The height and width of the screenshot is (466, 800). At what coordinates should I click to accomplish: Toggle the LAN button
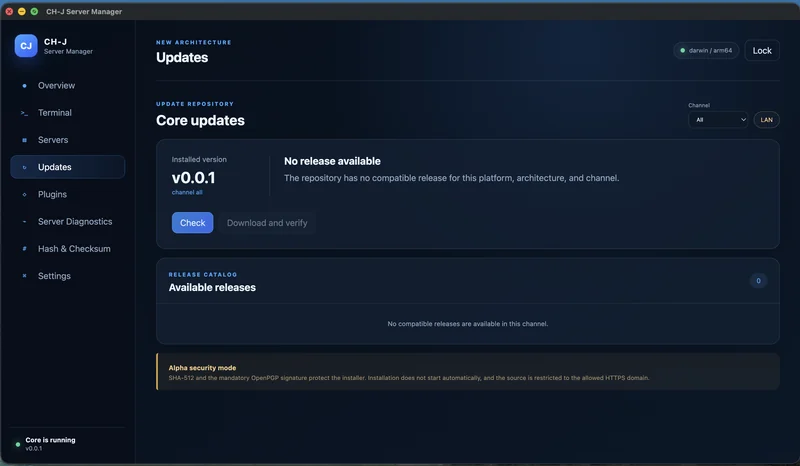pos(766,120)
